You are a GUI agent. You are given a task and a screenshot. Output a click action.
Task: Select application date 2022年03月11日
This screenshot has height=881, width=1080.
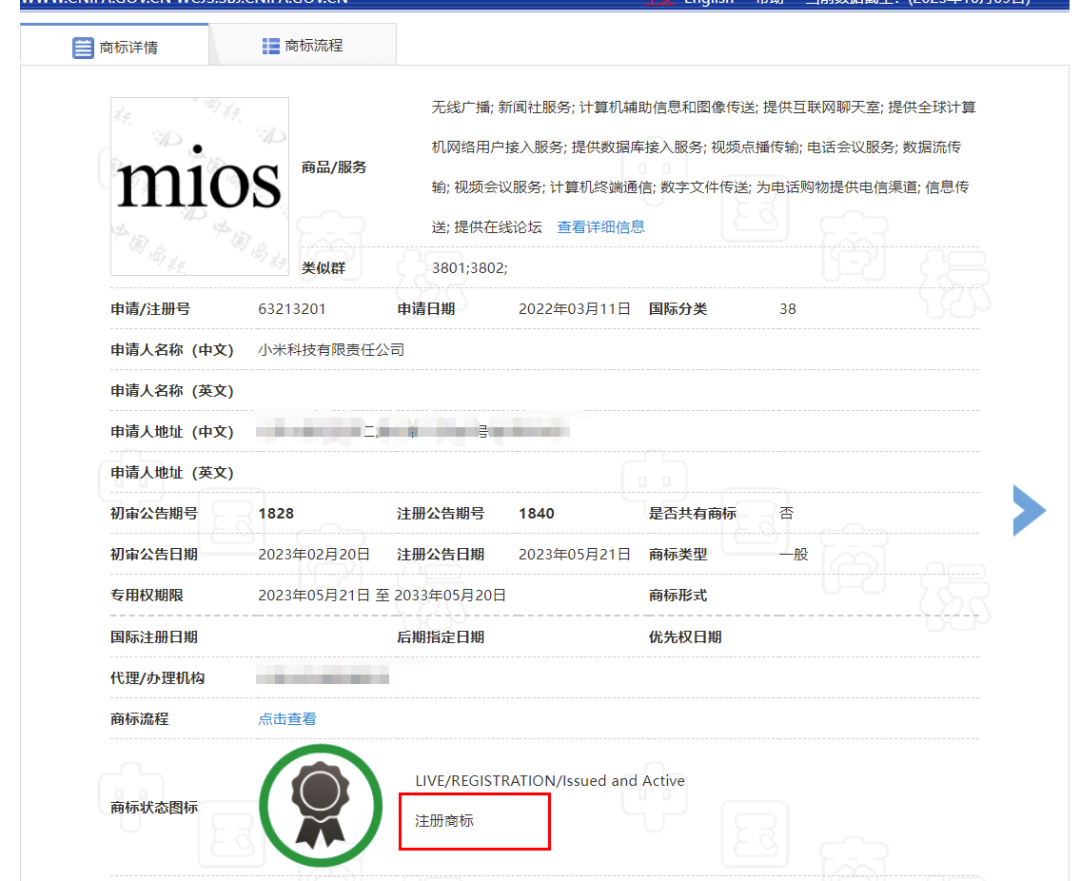pos(574,309)
